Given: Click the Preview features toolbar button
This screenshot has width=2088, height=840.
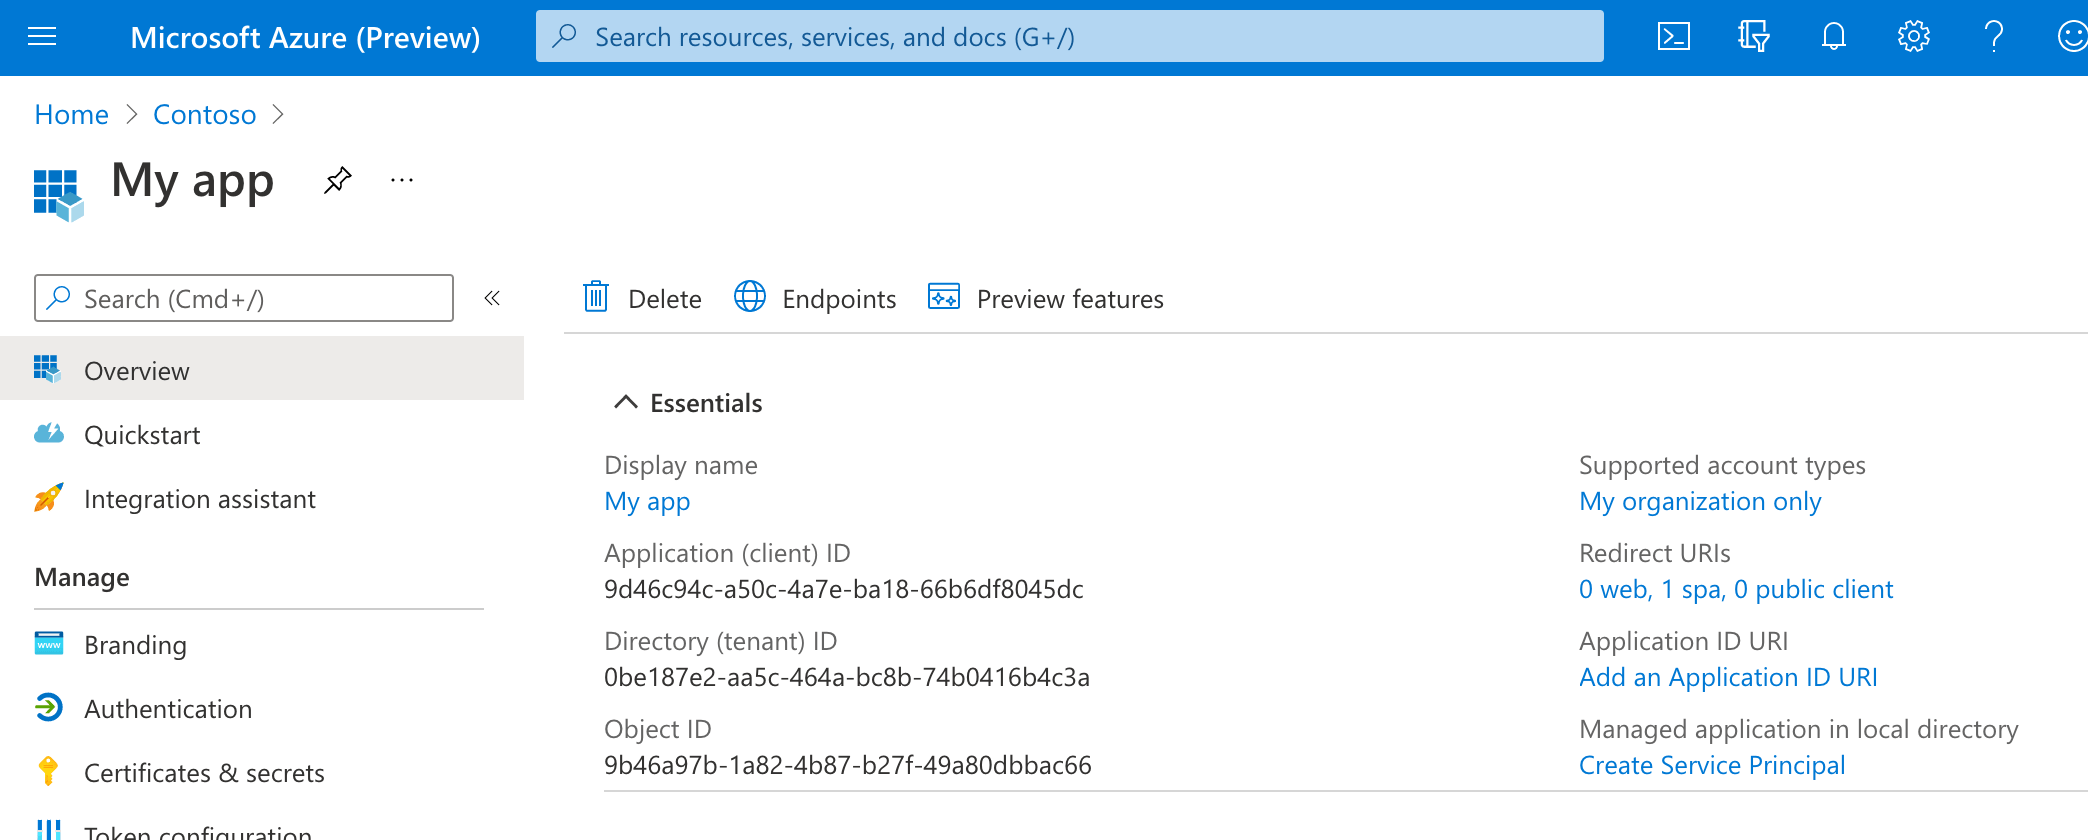Looking at the screenshot, I should [x=1046, y=298].
